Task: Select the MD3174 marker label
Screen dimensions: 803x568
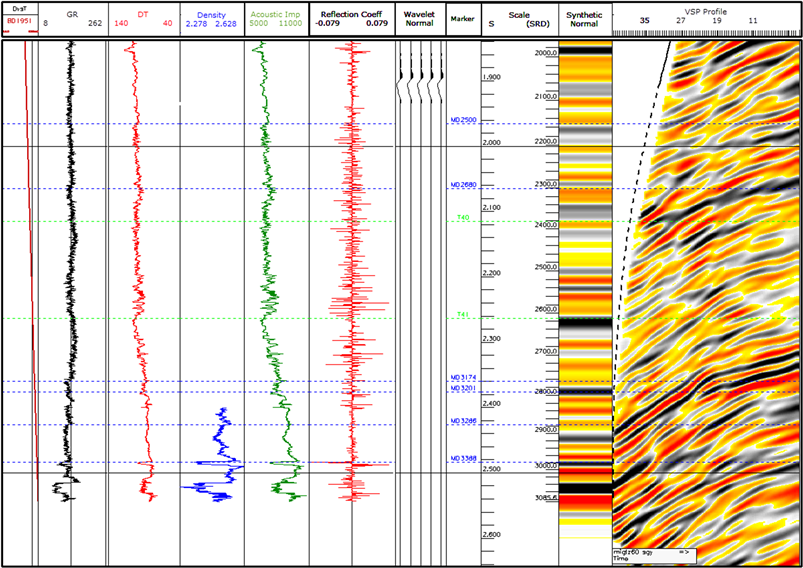Action: pyautogui.click(x=464, y=377)
